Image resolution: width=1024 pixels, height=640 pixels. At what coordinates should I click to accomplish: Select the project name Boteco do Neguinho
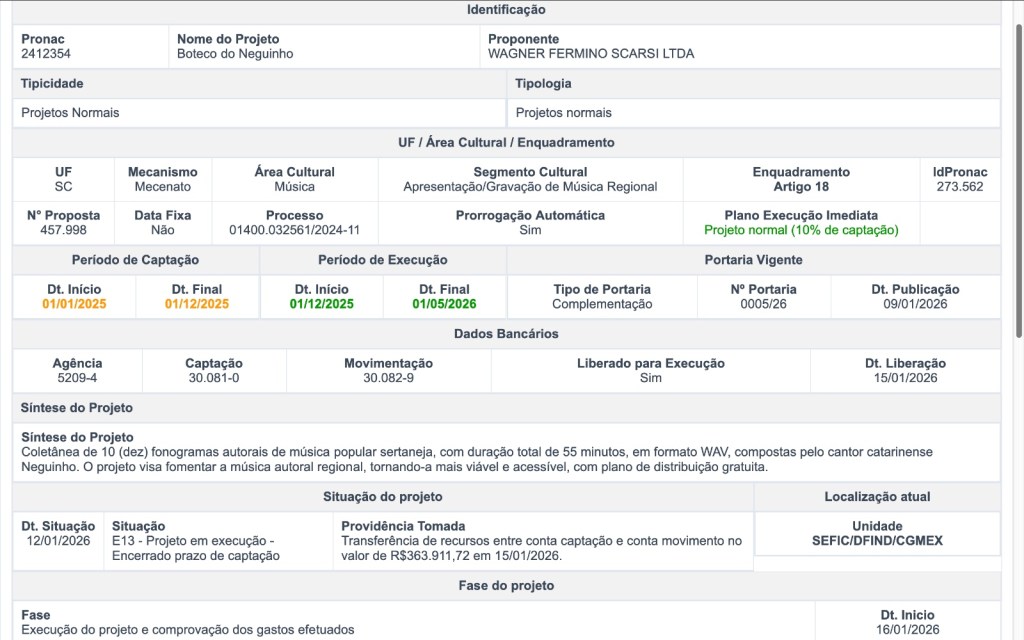point(235,54)
